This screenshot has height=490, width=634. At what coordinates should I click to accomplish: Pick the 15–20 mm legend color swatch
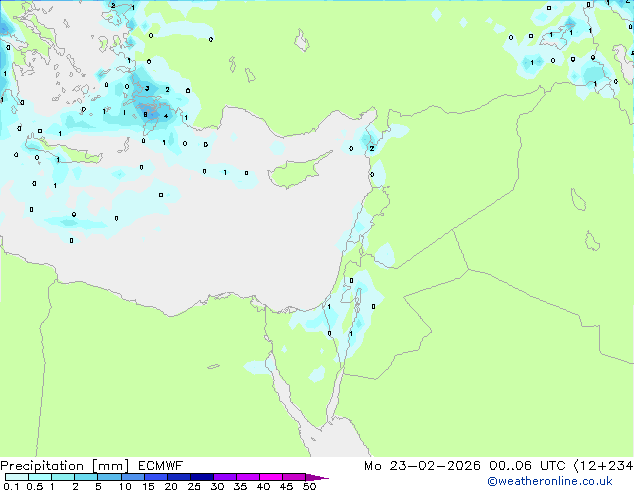point(155,477)
